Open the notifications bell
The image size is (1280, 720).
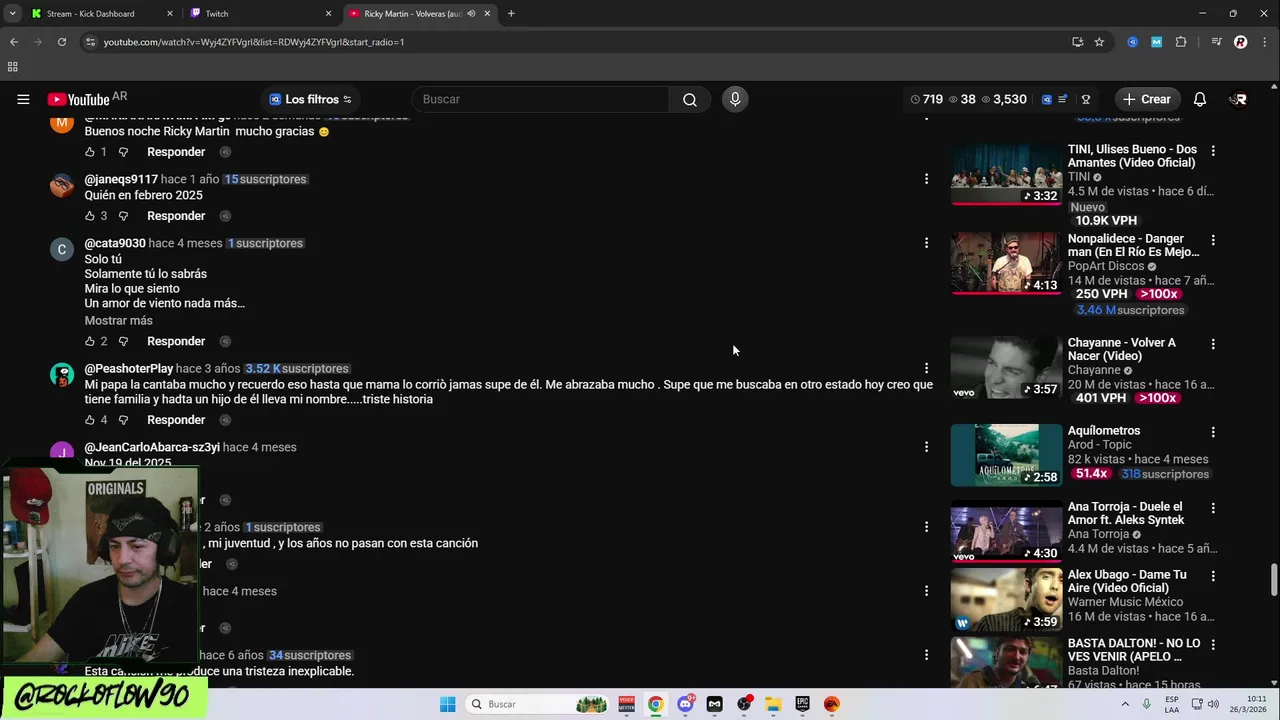pos(1200,99)
